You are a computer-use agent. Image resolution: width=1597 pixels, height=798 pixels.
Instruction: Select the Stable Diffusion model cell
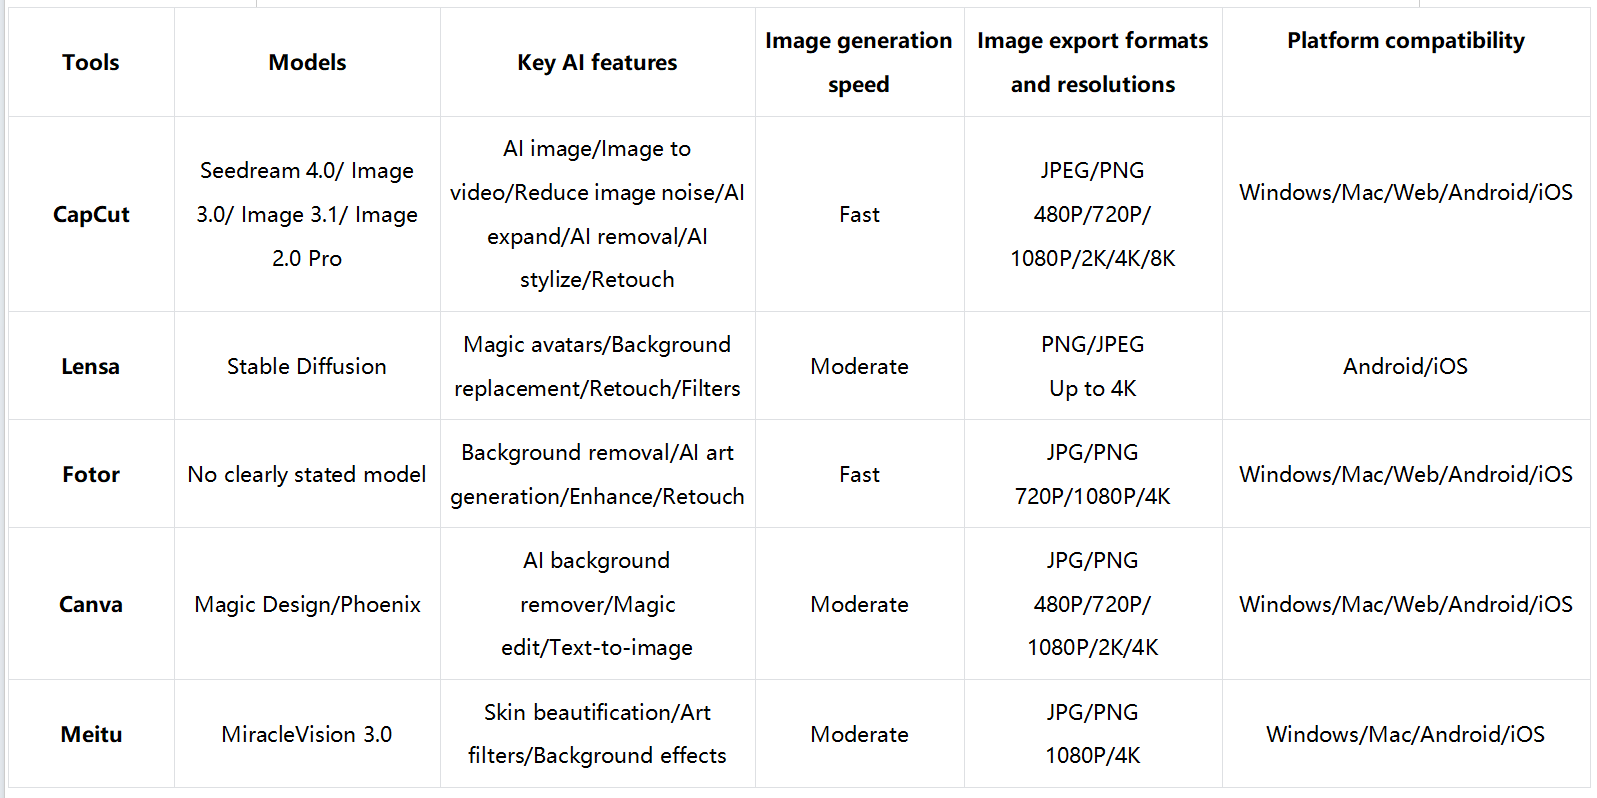click(x=307, y=367)
